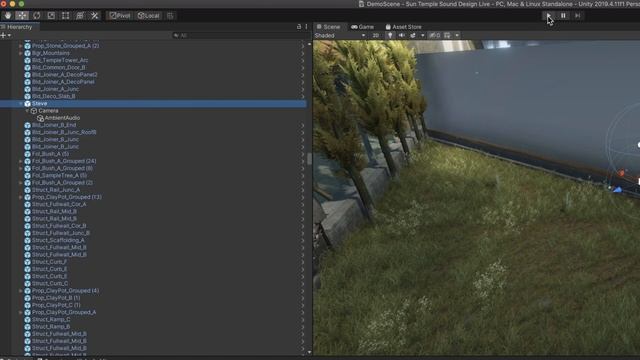Open scene effects dropdown arrow
This screenshot has height=360, width=640.
tap(422, 36)
